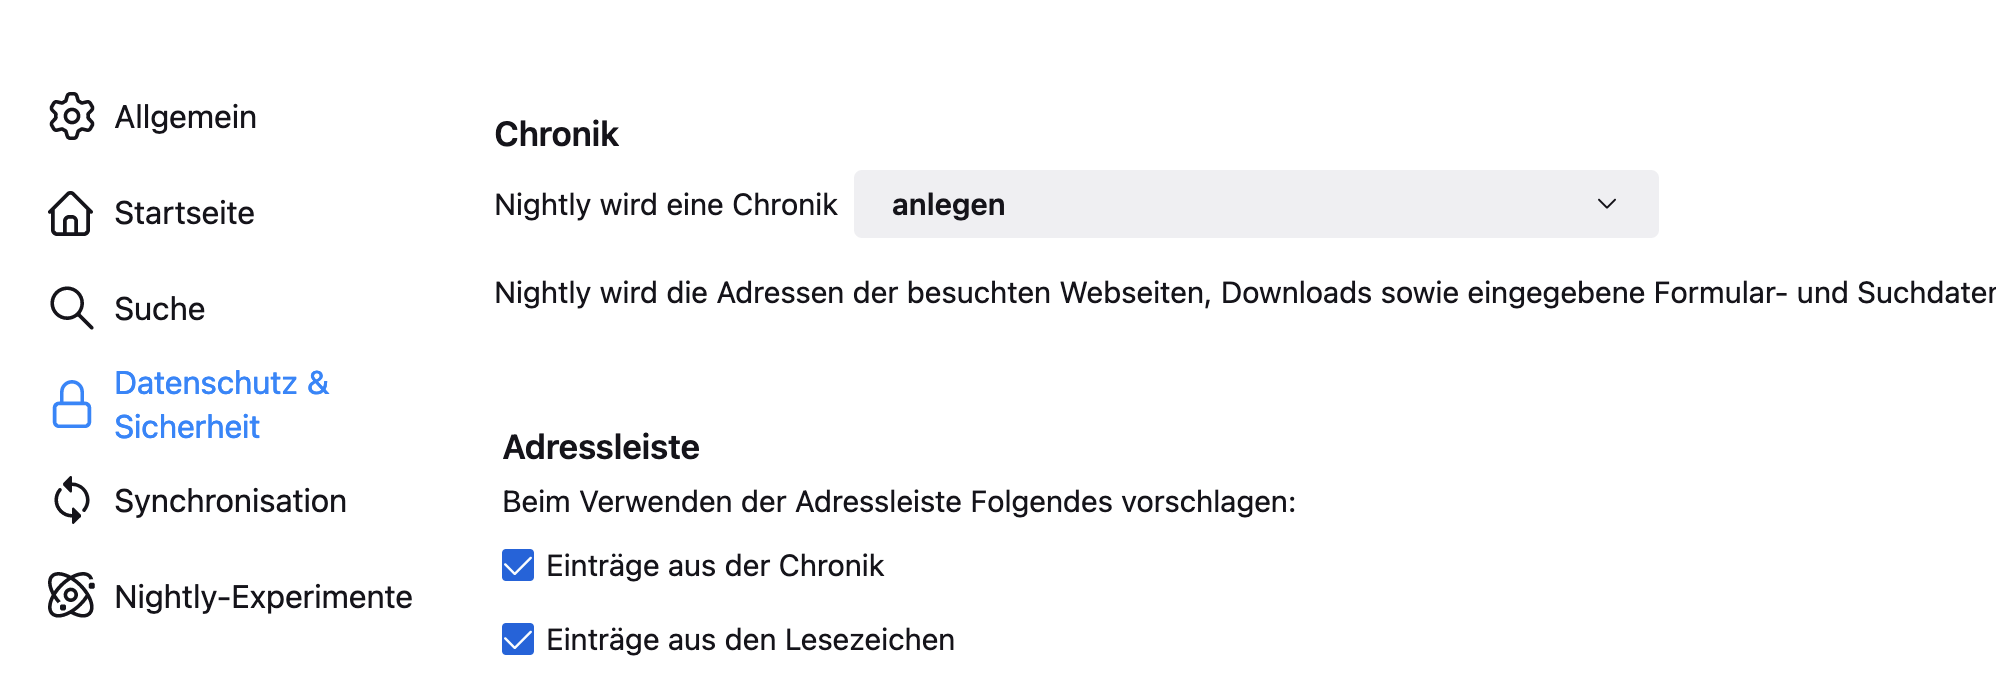Open the Chronik "anlegen" dropdown

[x=1255, y=204]
